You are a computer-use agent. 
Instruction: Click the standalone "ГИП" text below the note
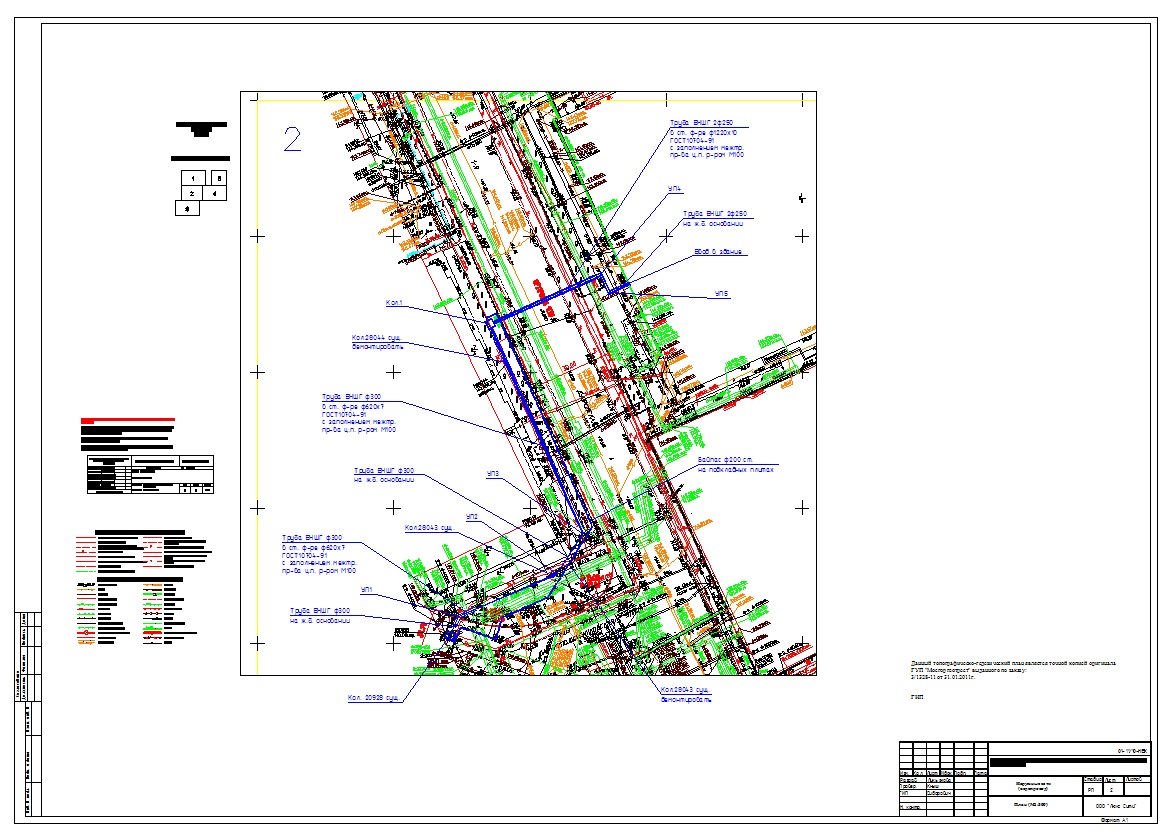coord(917,697)
